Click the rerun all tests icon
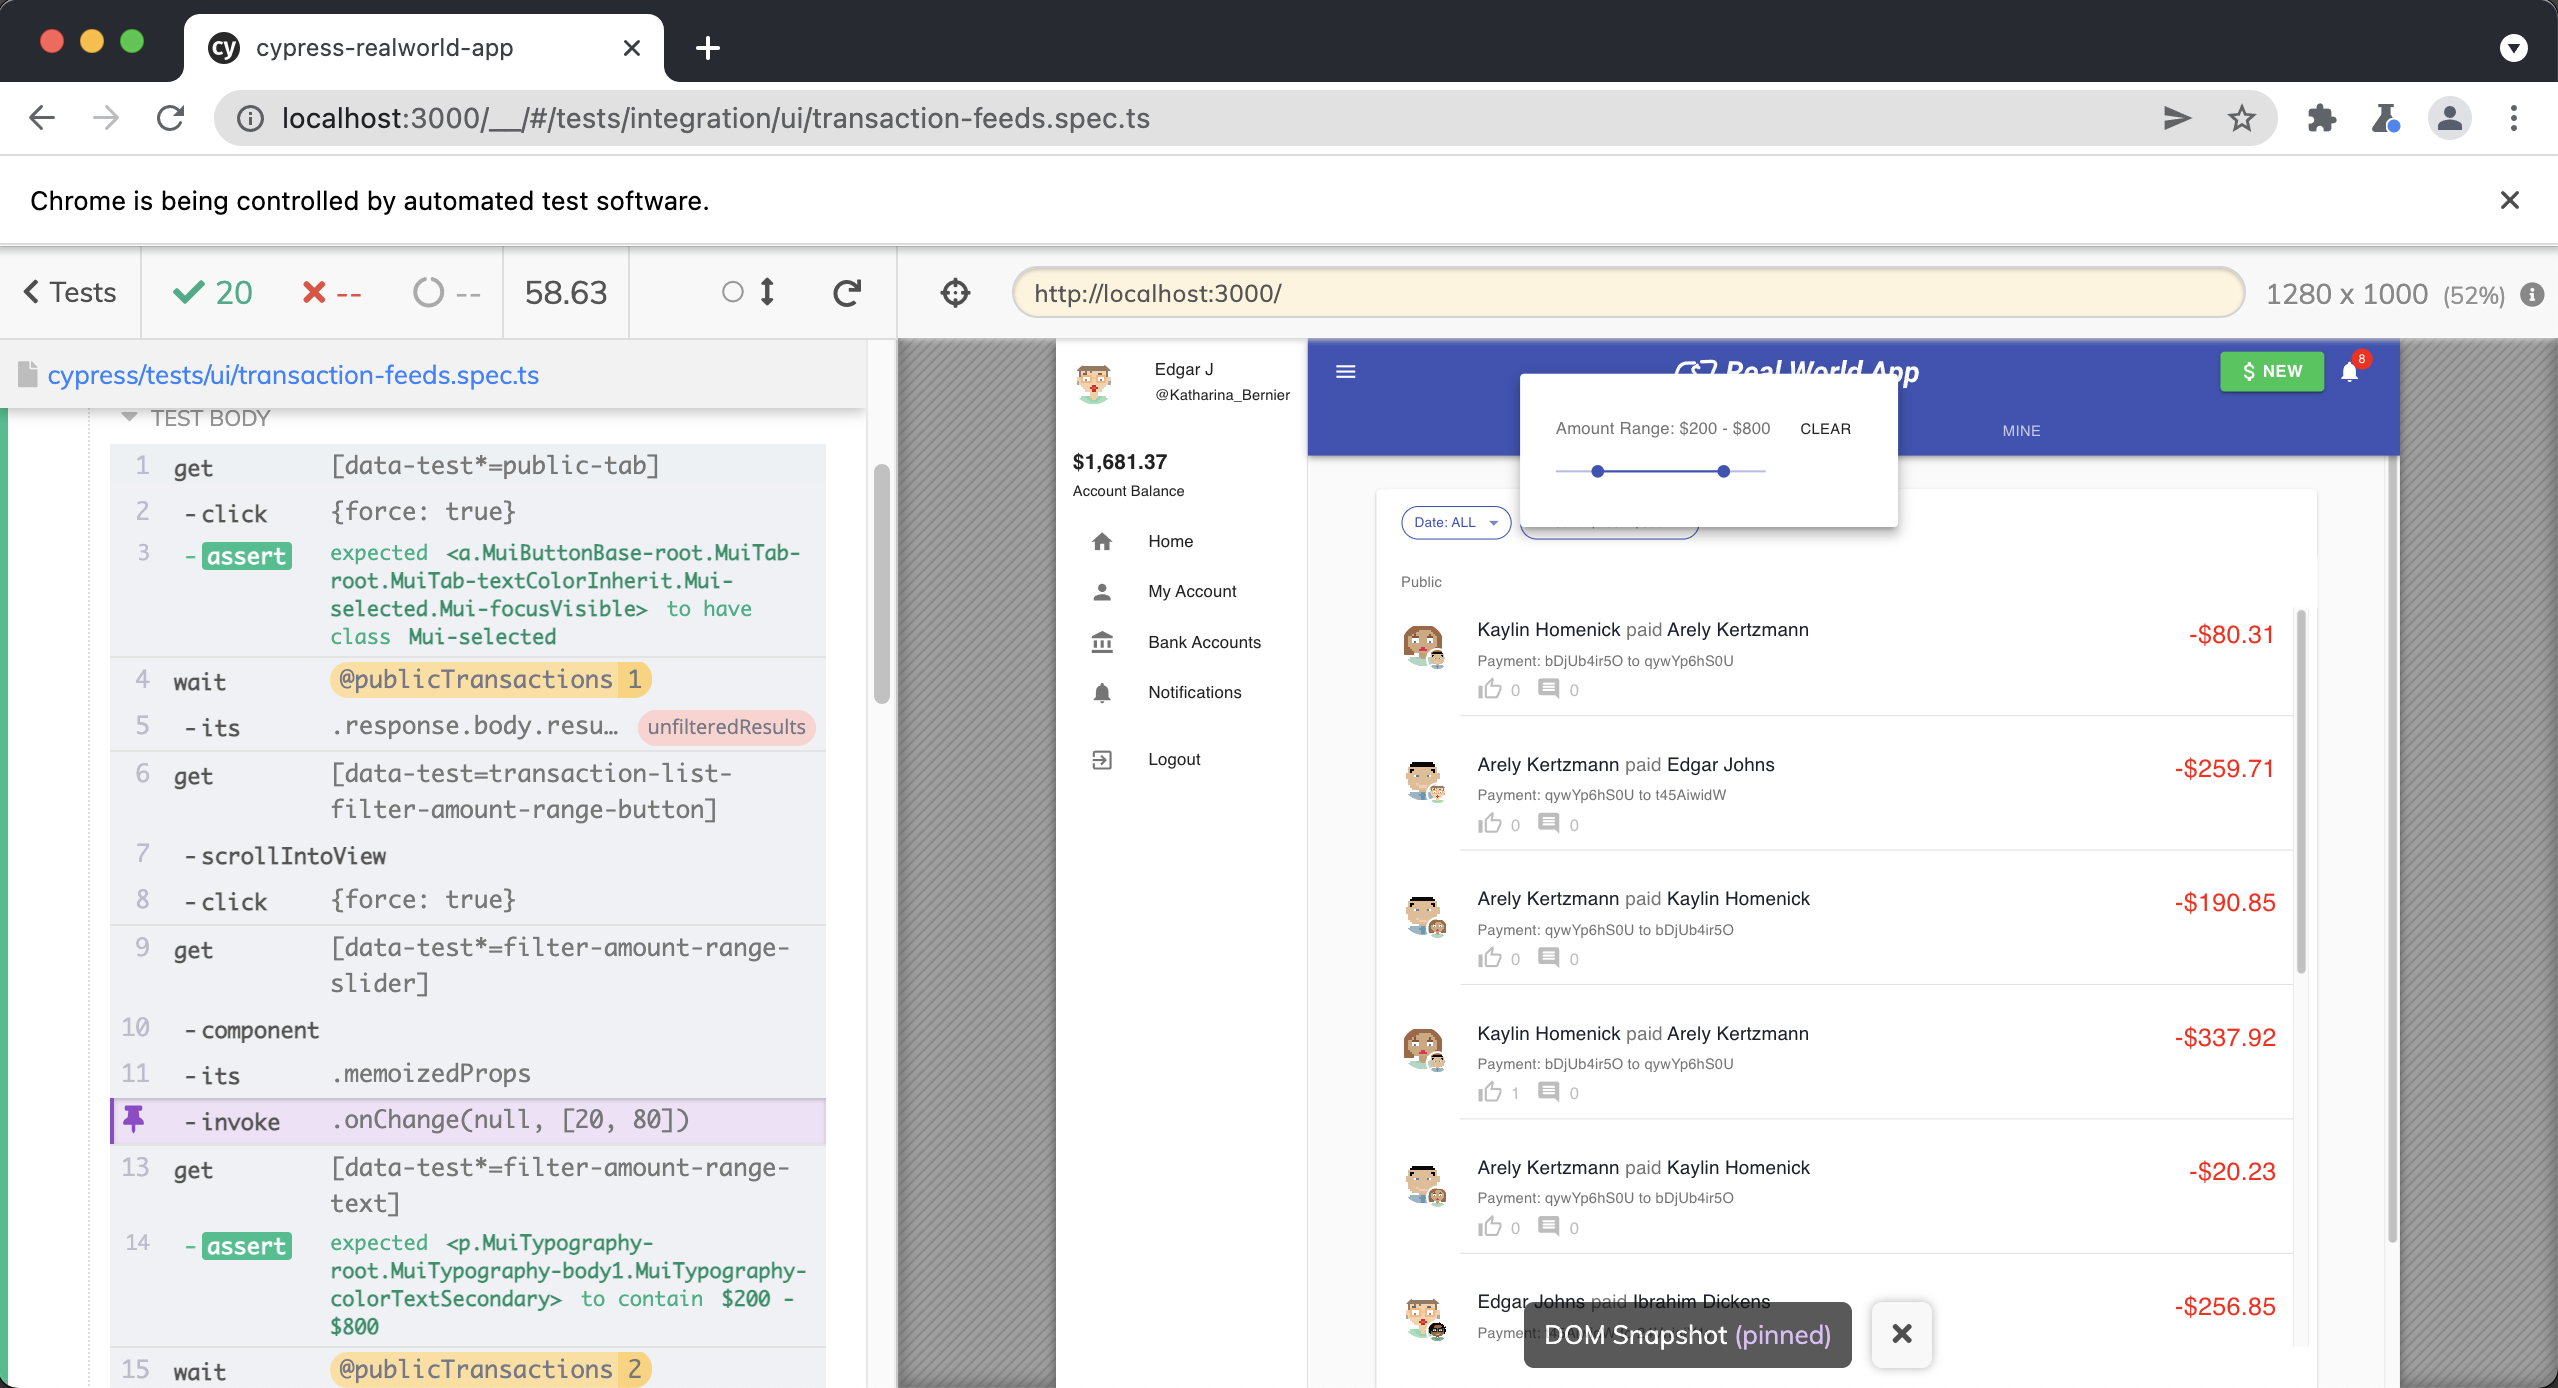This screenshot has height=1388, width=2558. pyautogui.click(x=847, y=293)
